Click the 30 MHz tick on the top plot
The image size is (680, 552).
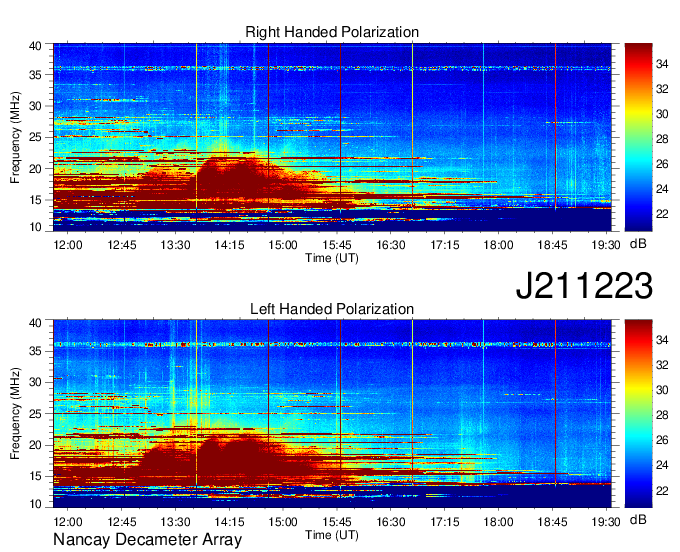pyautogui.click(x=35, y=106)
